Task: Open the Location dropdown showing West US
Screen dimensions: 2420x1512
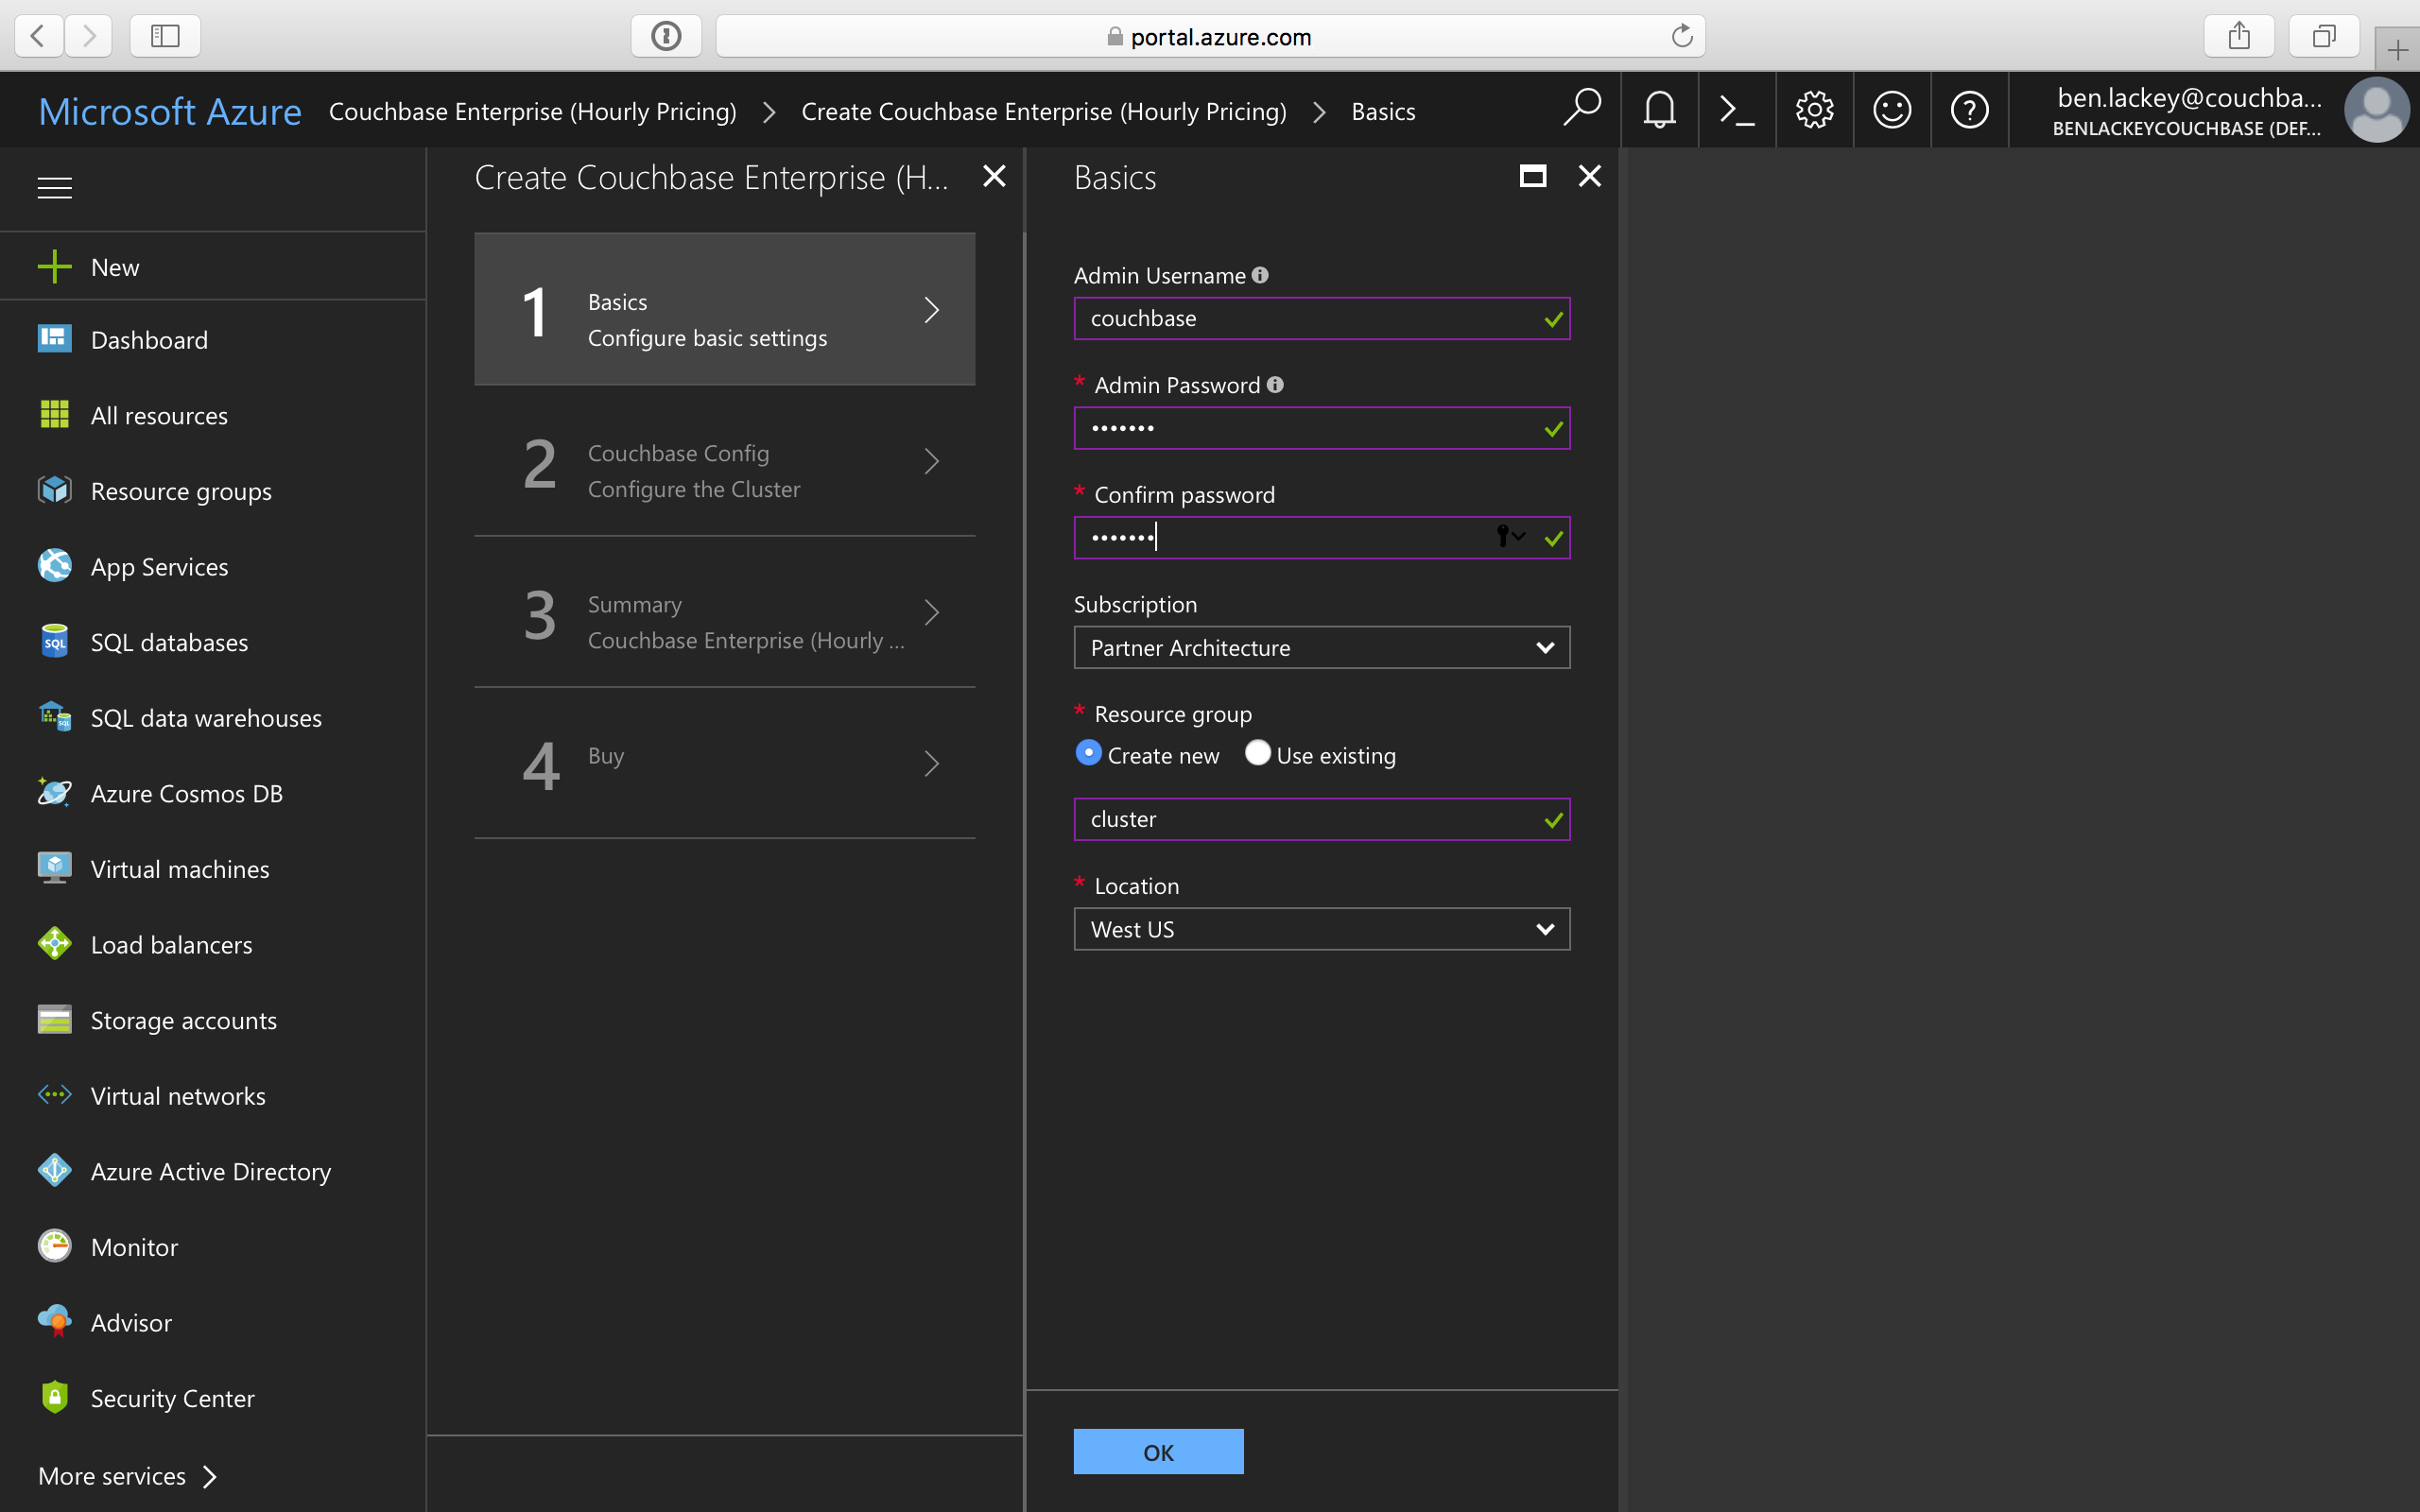Action: 1321,928
